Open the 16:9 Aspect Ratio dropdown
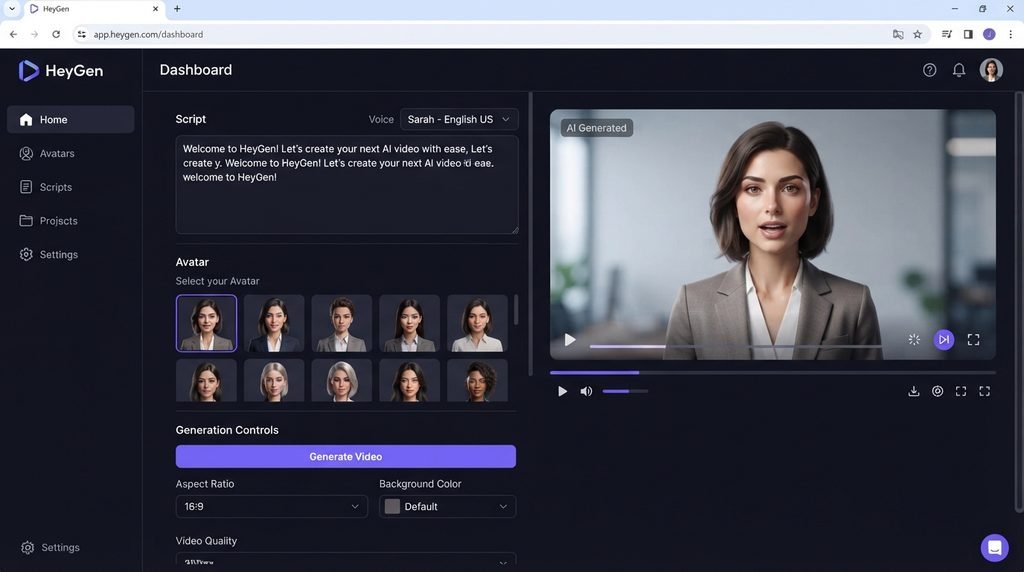Screen dimensions: 1024x572 [272, 506]
